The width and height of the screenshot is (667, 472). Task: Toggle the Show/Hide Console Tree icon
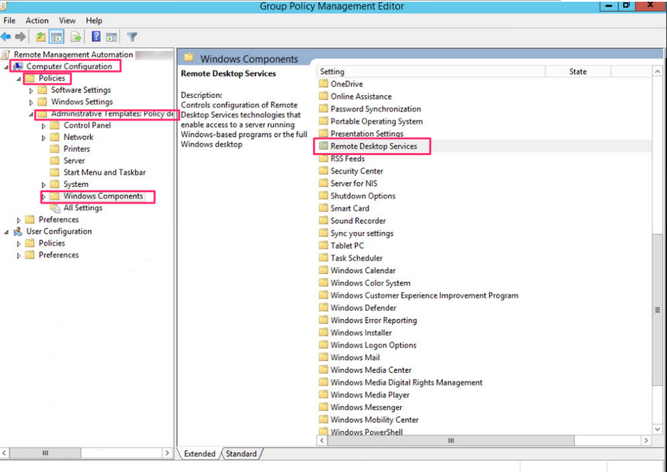click(56, 37)
